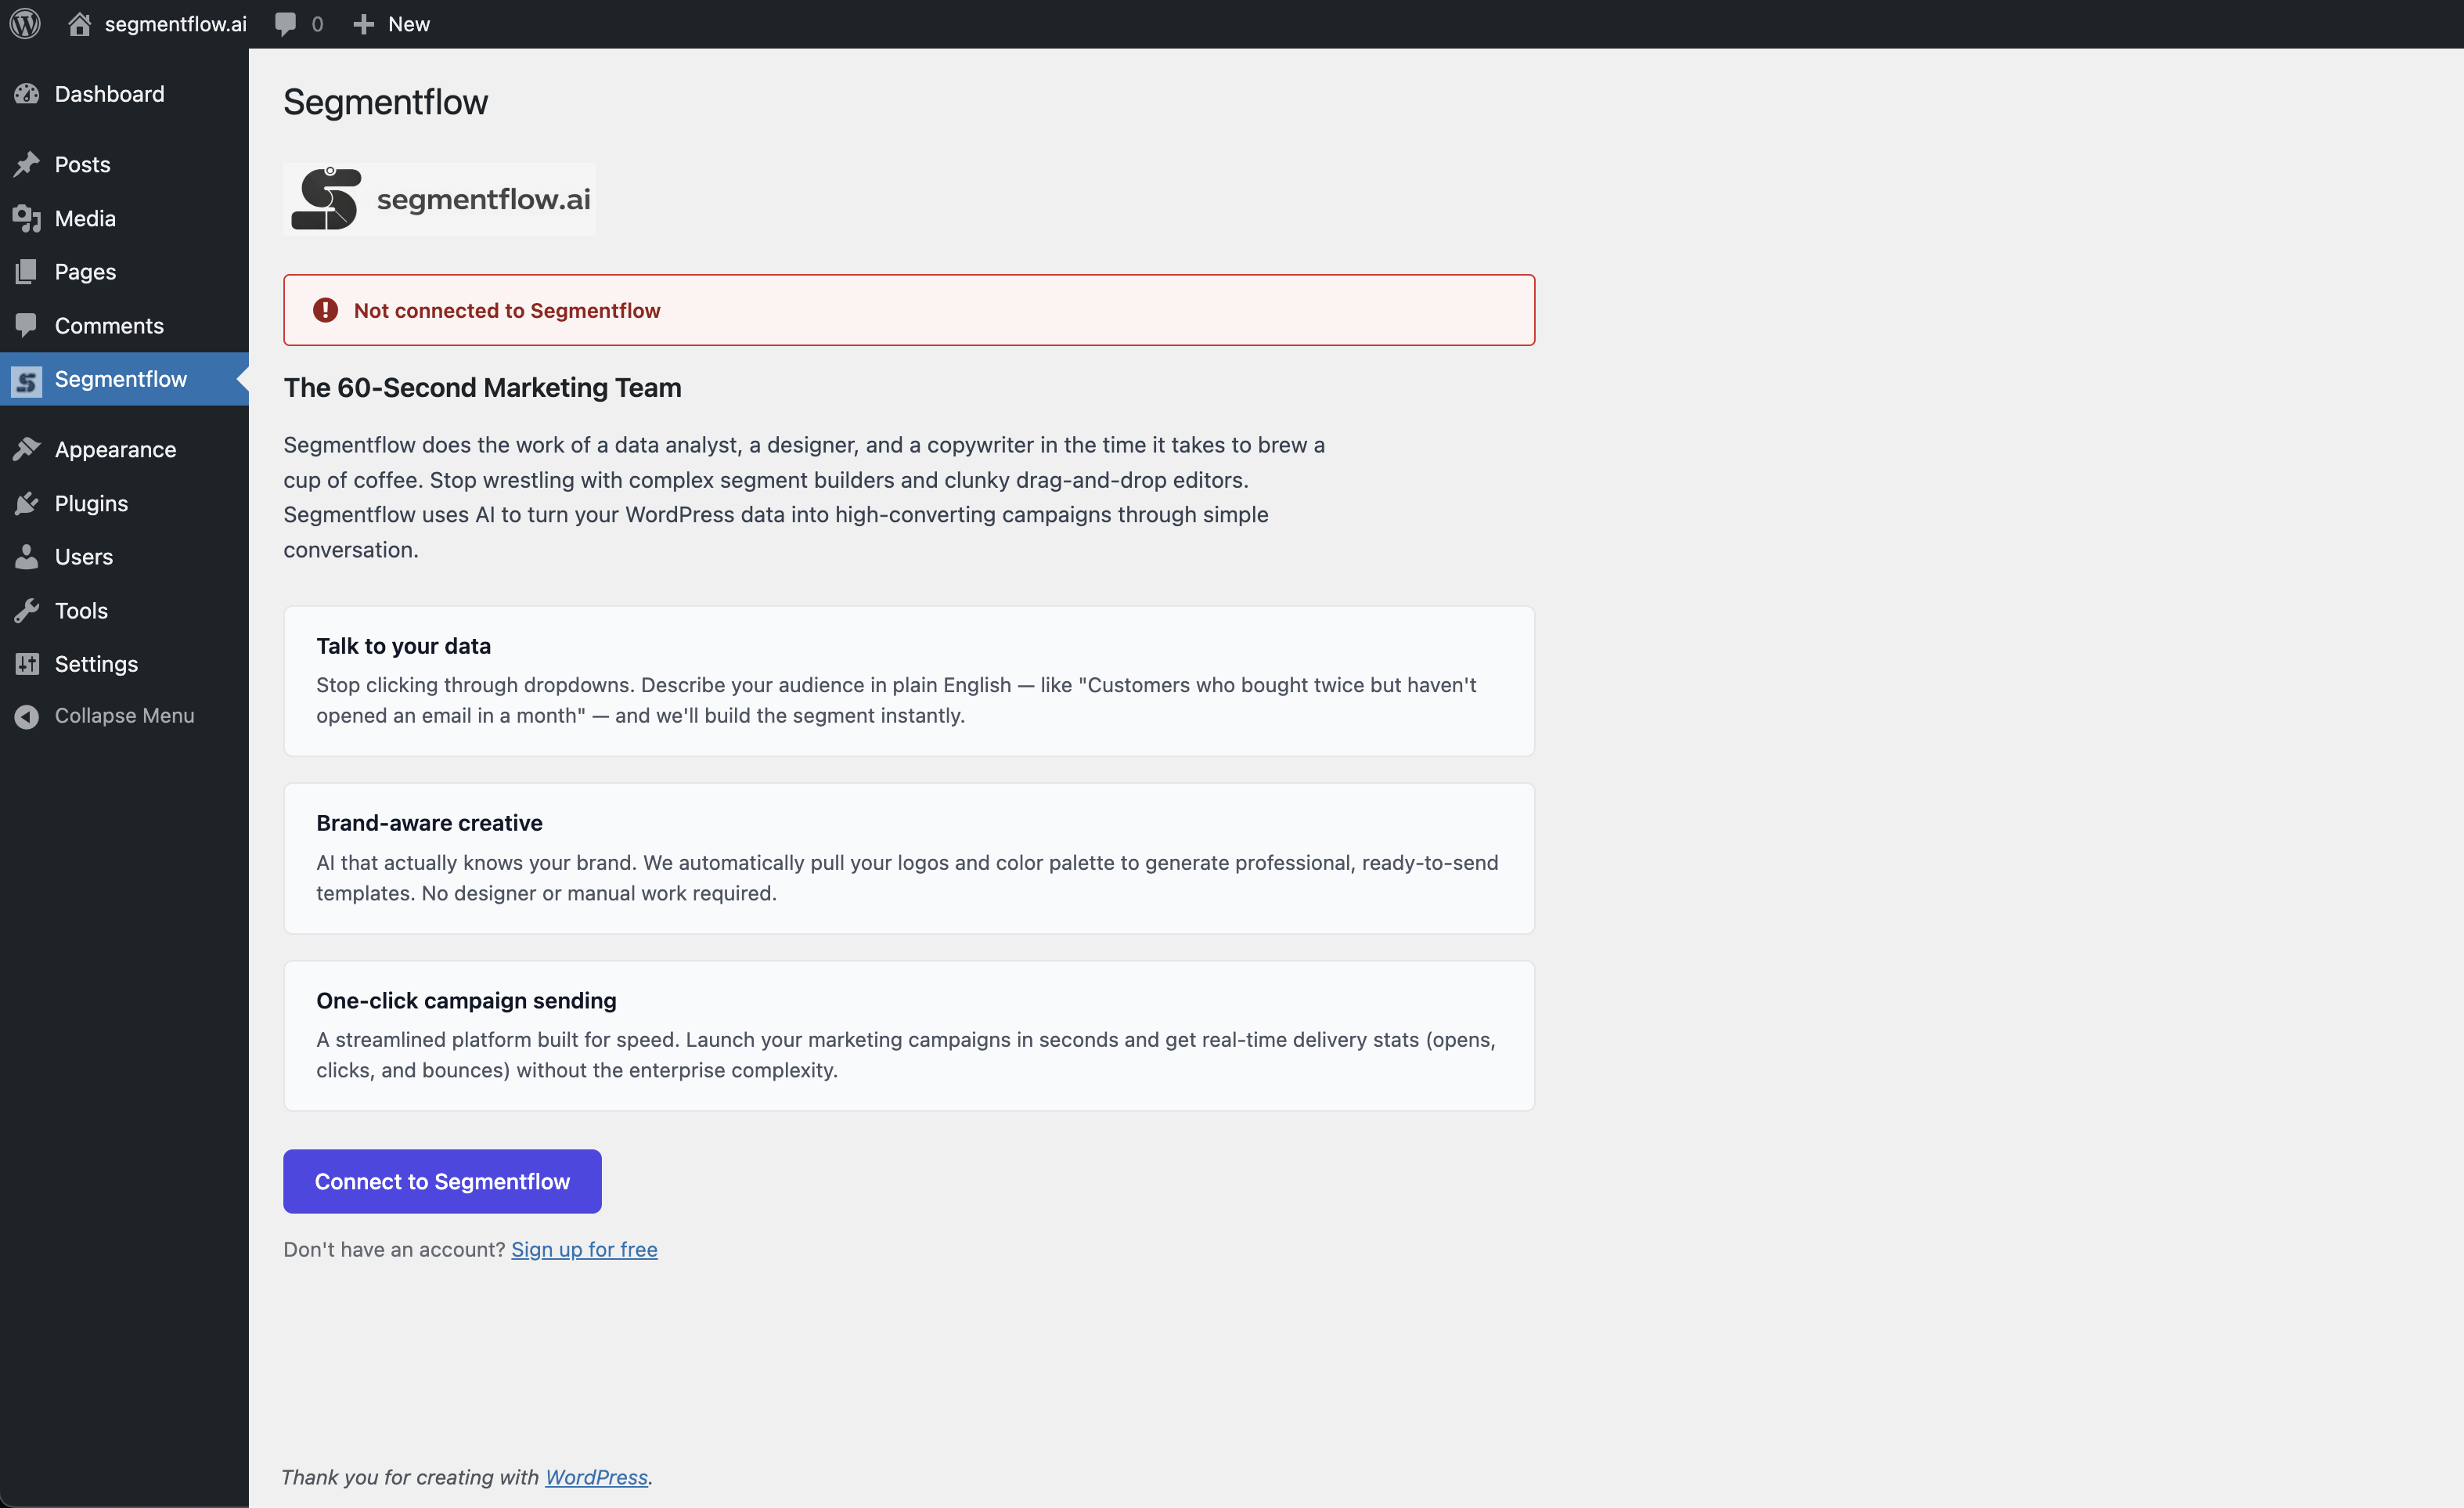Click the Don't have an account? text
Screen dimensions: 2464x1508
pos(394,1249)
